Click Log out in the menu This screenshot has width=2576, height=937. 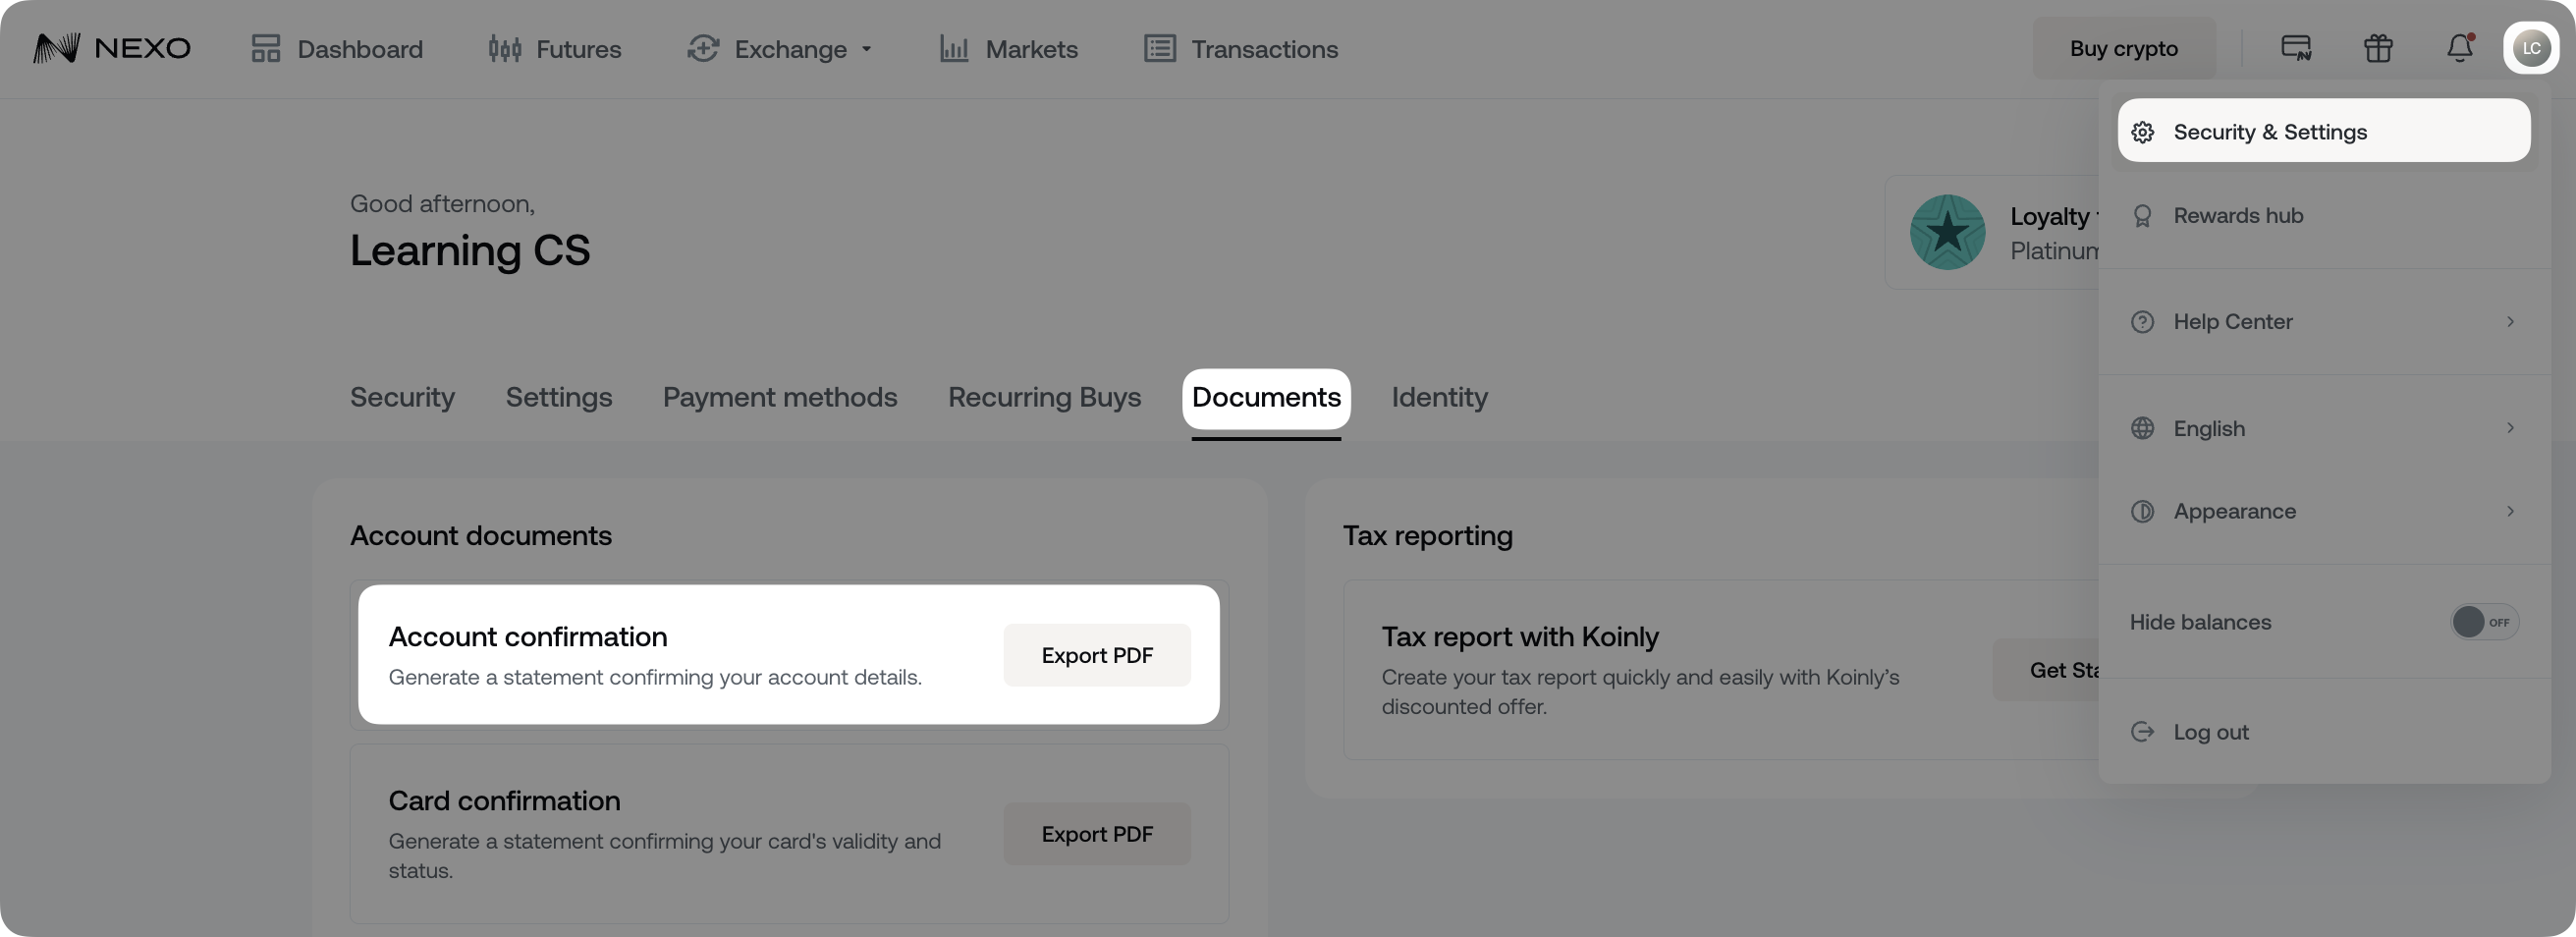click(x=2210, y=731)
